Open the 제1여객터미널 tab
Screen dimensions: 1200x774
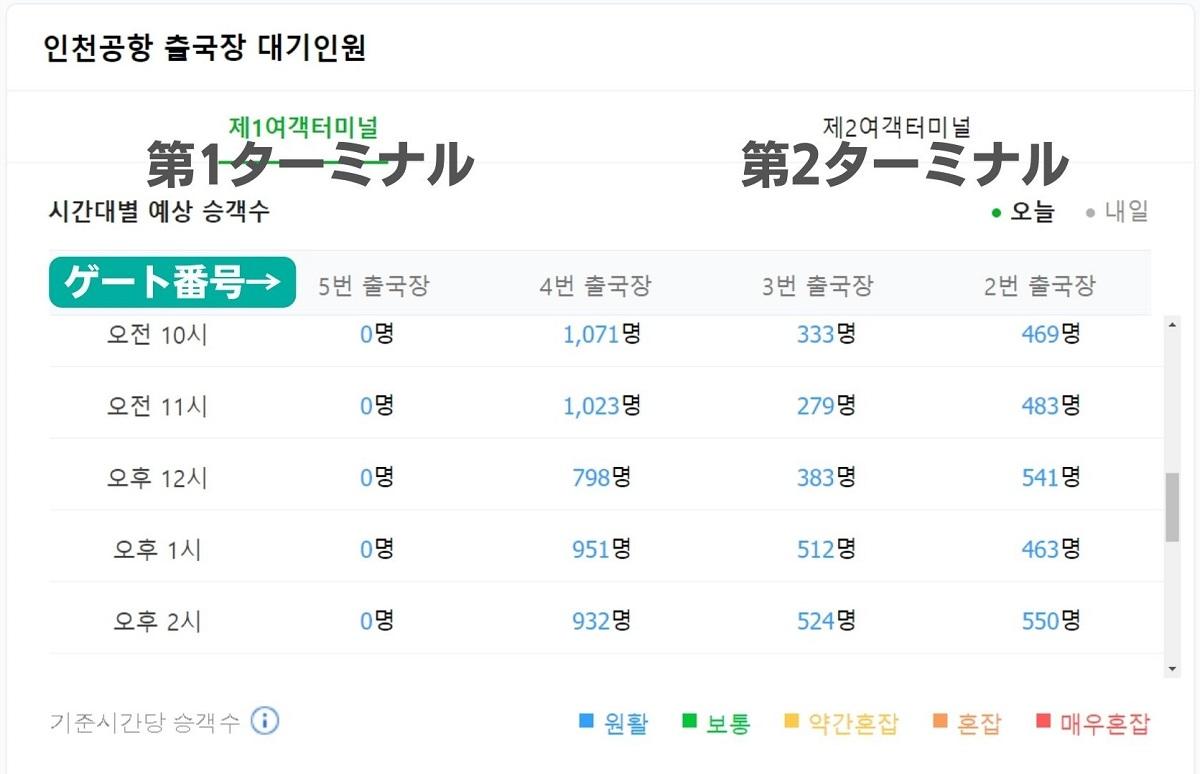(x=303, y=128)
